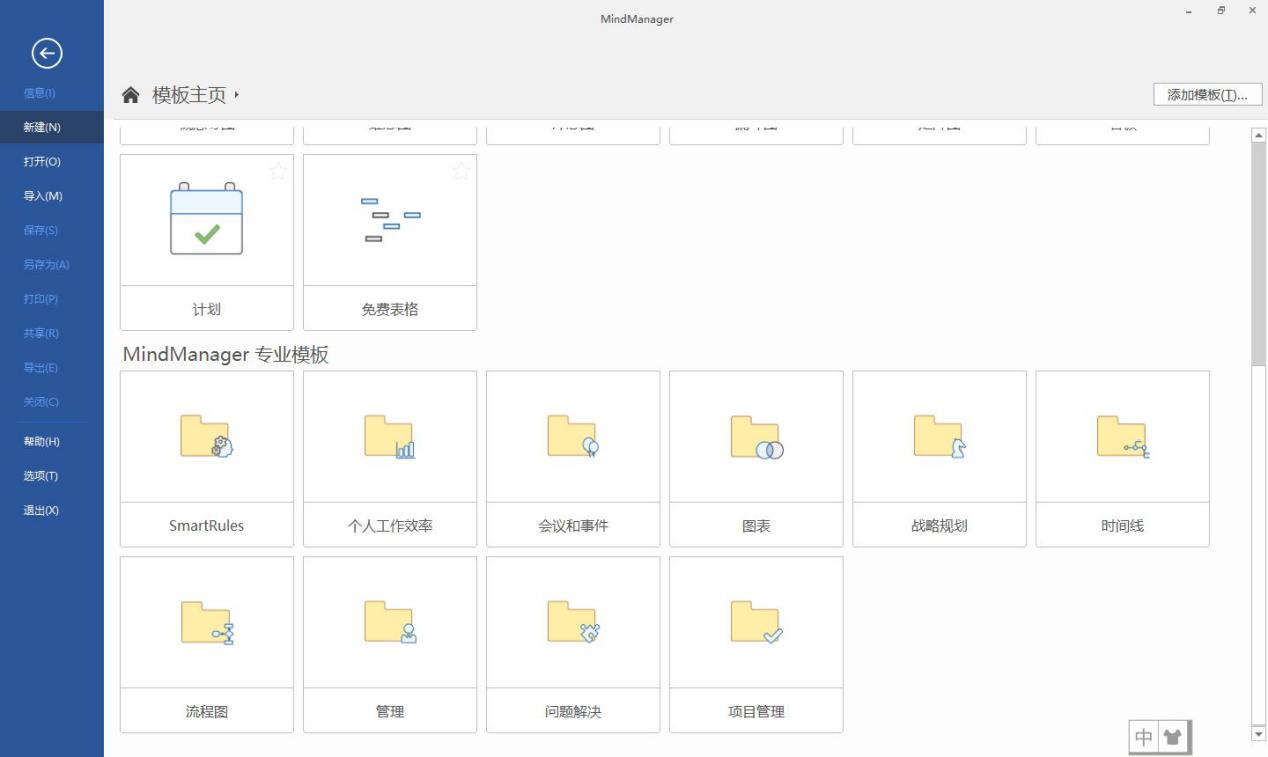Toggle the favorite star on 免费表格 template
The image size is (1268, 757).
click(461, 171)
